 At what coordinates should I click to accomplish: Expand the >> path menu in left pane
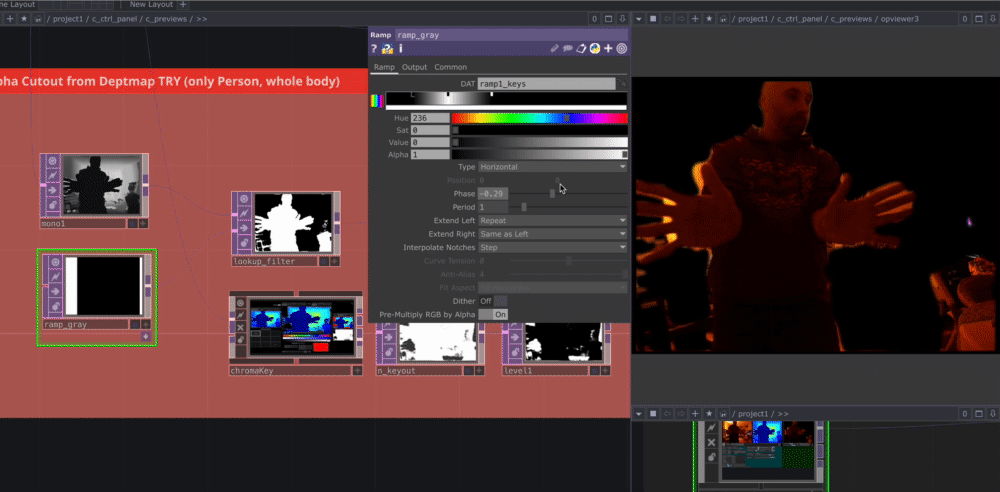[202, 19]
